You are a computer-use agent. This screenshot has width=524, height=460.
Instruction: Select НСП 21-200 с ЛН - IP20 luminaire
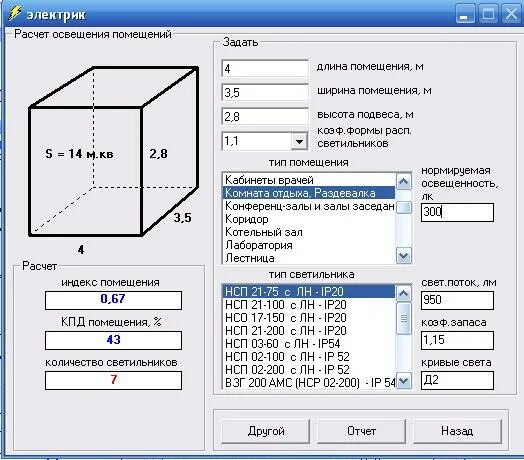(308, 331)
